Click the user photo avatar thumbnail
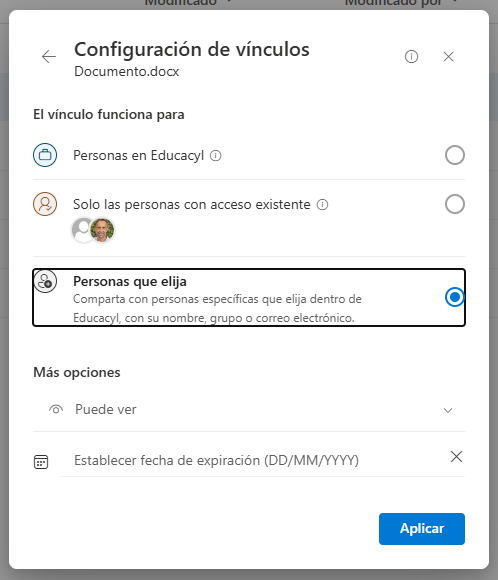This screenshot has height=580, width=498. point(102,230)
